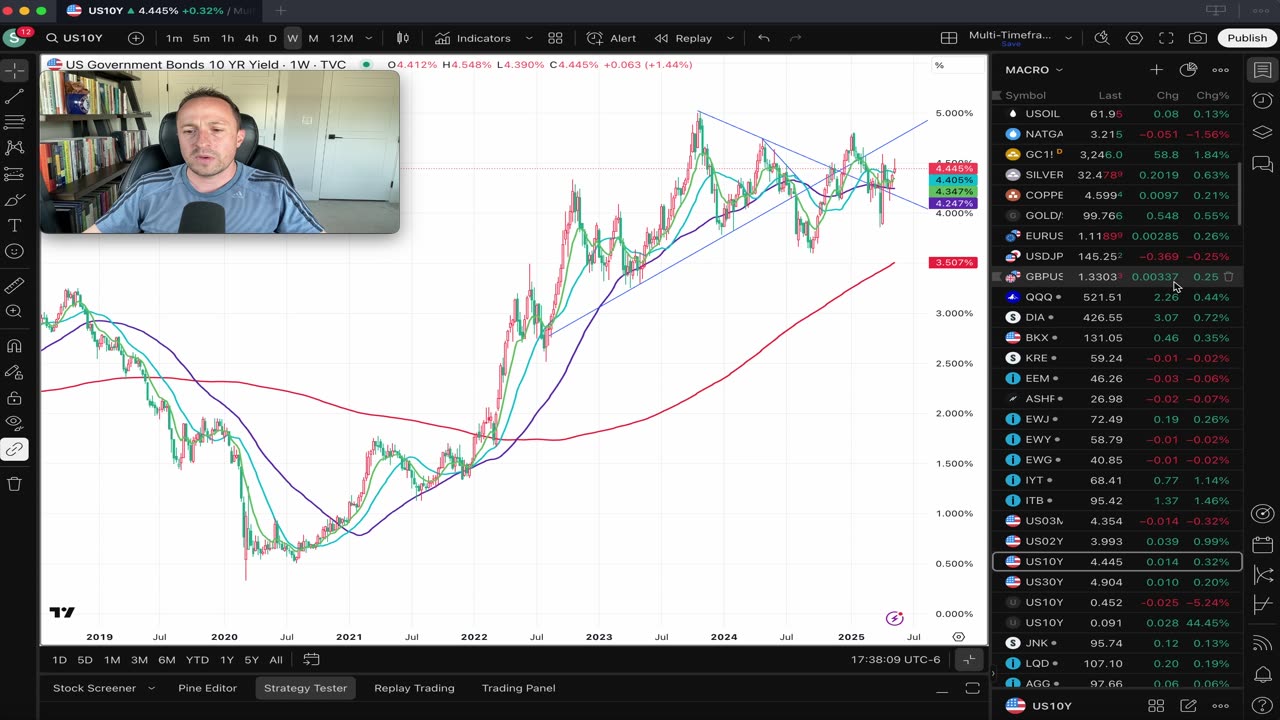The height and width of the screenshot is (720, 1280).
Task: Open the Stock Screener tab
Action: tap(94, 688)
